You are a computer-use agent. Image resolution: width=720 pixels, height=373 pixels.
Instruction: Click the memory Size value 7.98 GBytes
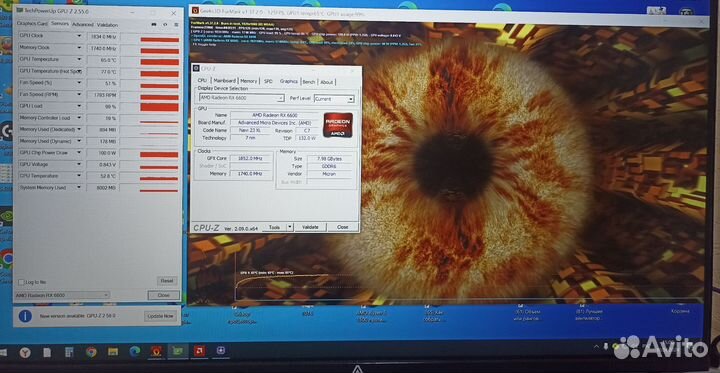tap(329, 158)
